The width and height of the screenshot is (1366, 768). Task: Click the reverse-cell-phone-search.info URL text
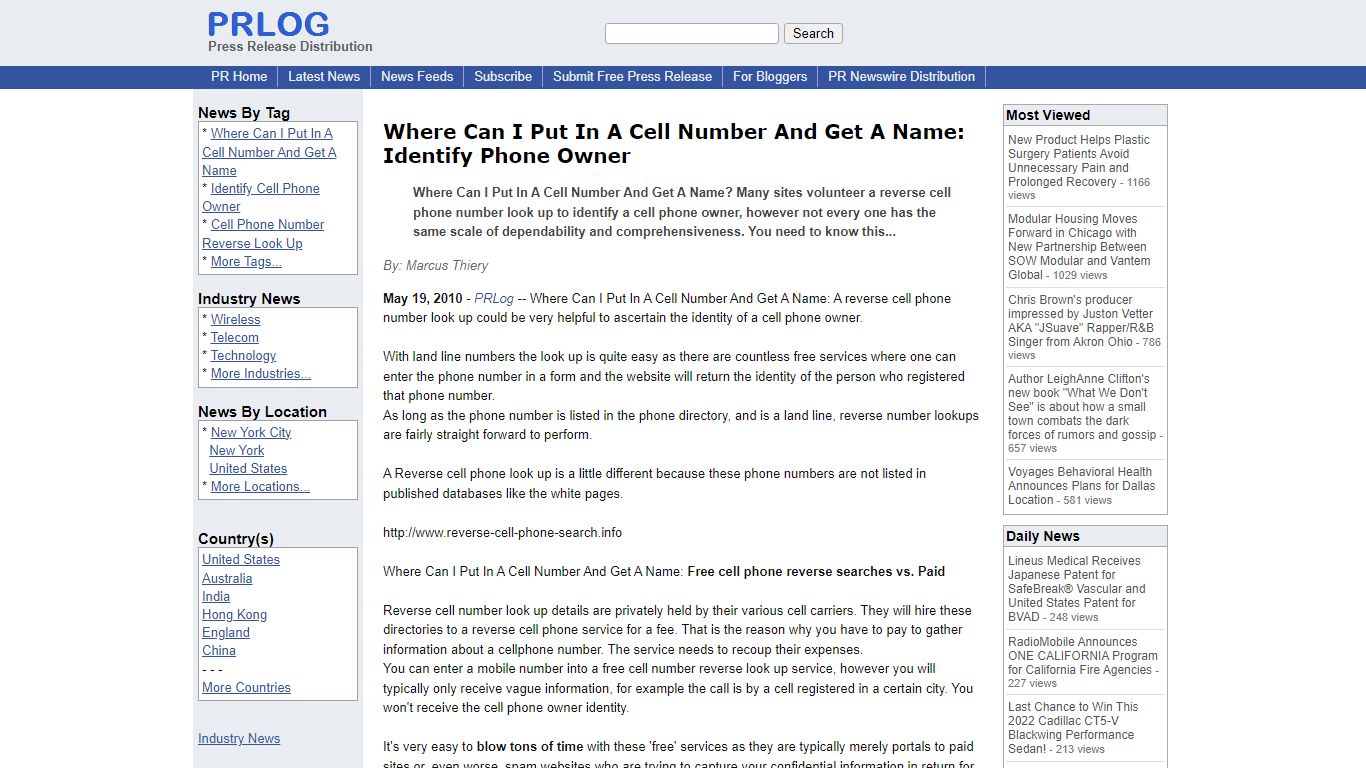[502, 532]
